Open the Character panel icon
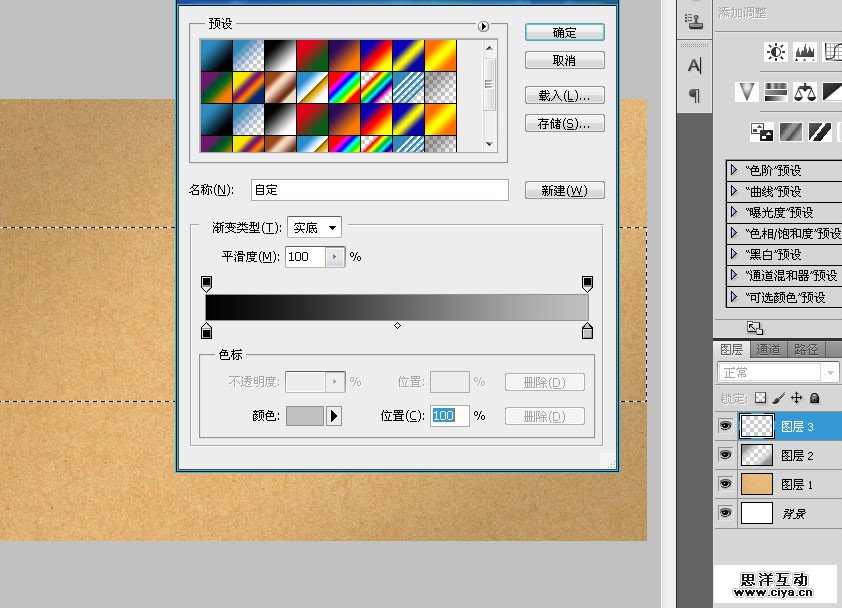This screenshot has height=608, width=842. click(x=694, y=66)
